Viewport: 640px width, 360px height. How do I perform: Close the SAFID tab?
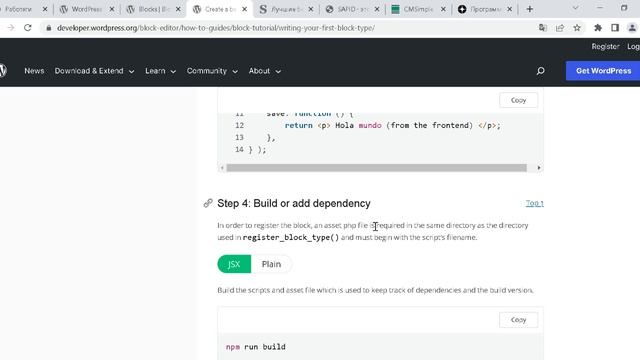point(377,9)
